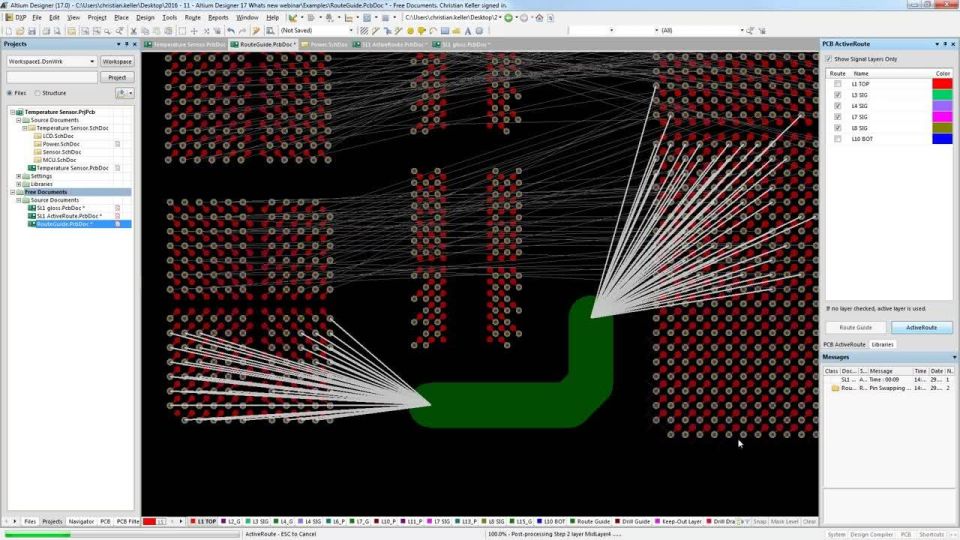Open document toolbar folder icon
The image size is (960, 540).
(20, 31)
